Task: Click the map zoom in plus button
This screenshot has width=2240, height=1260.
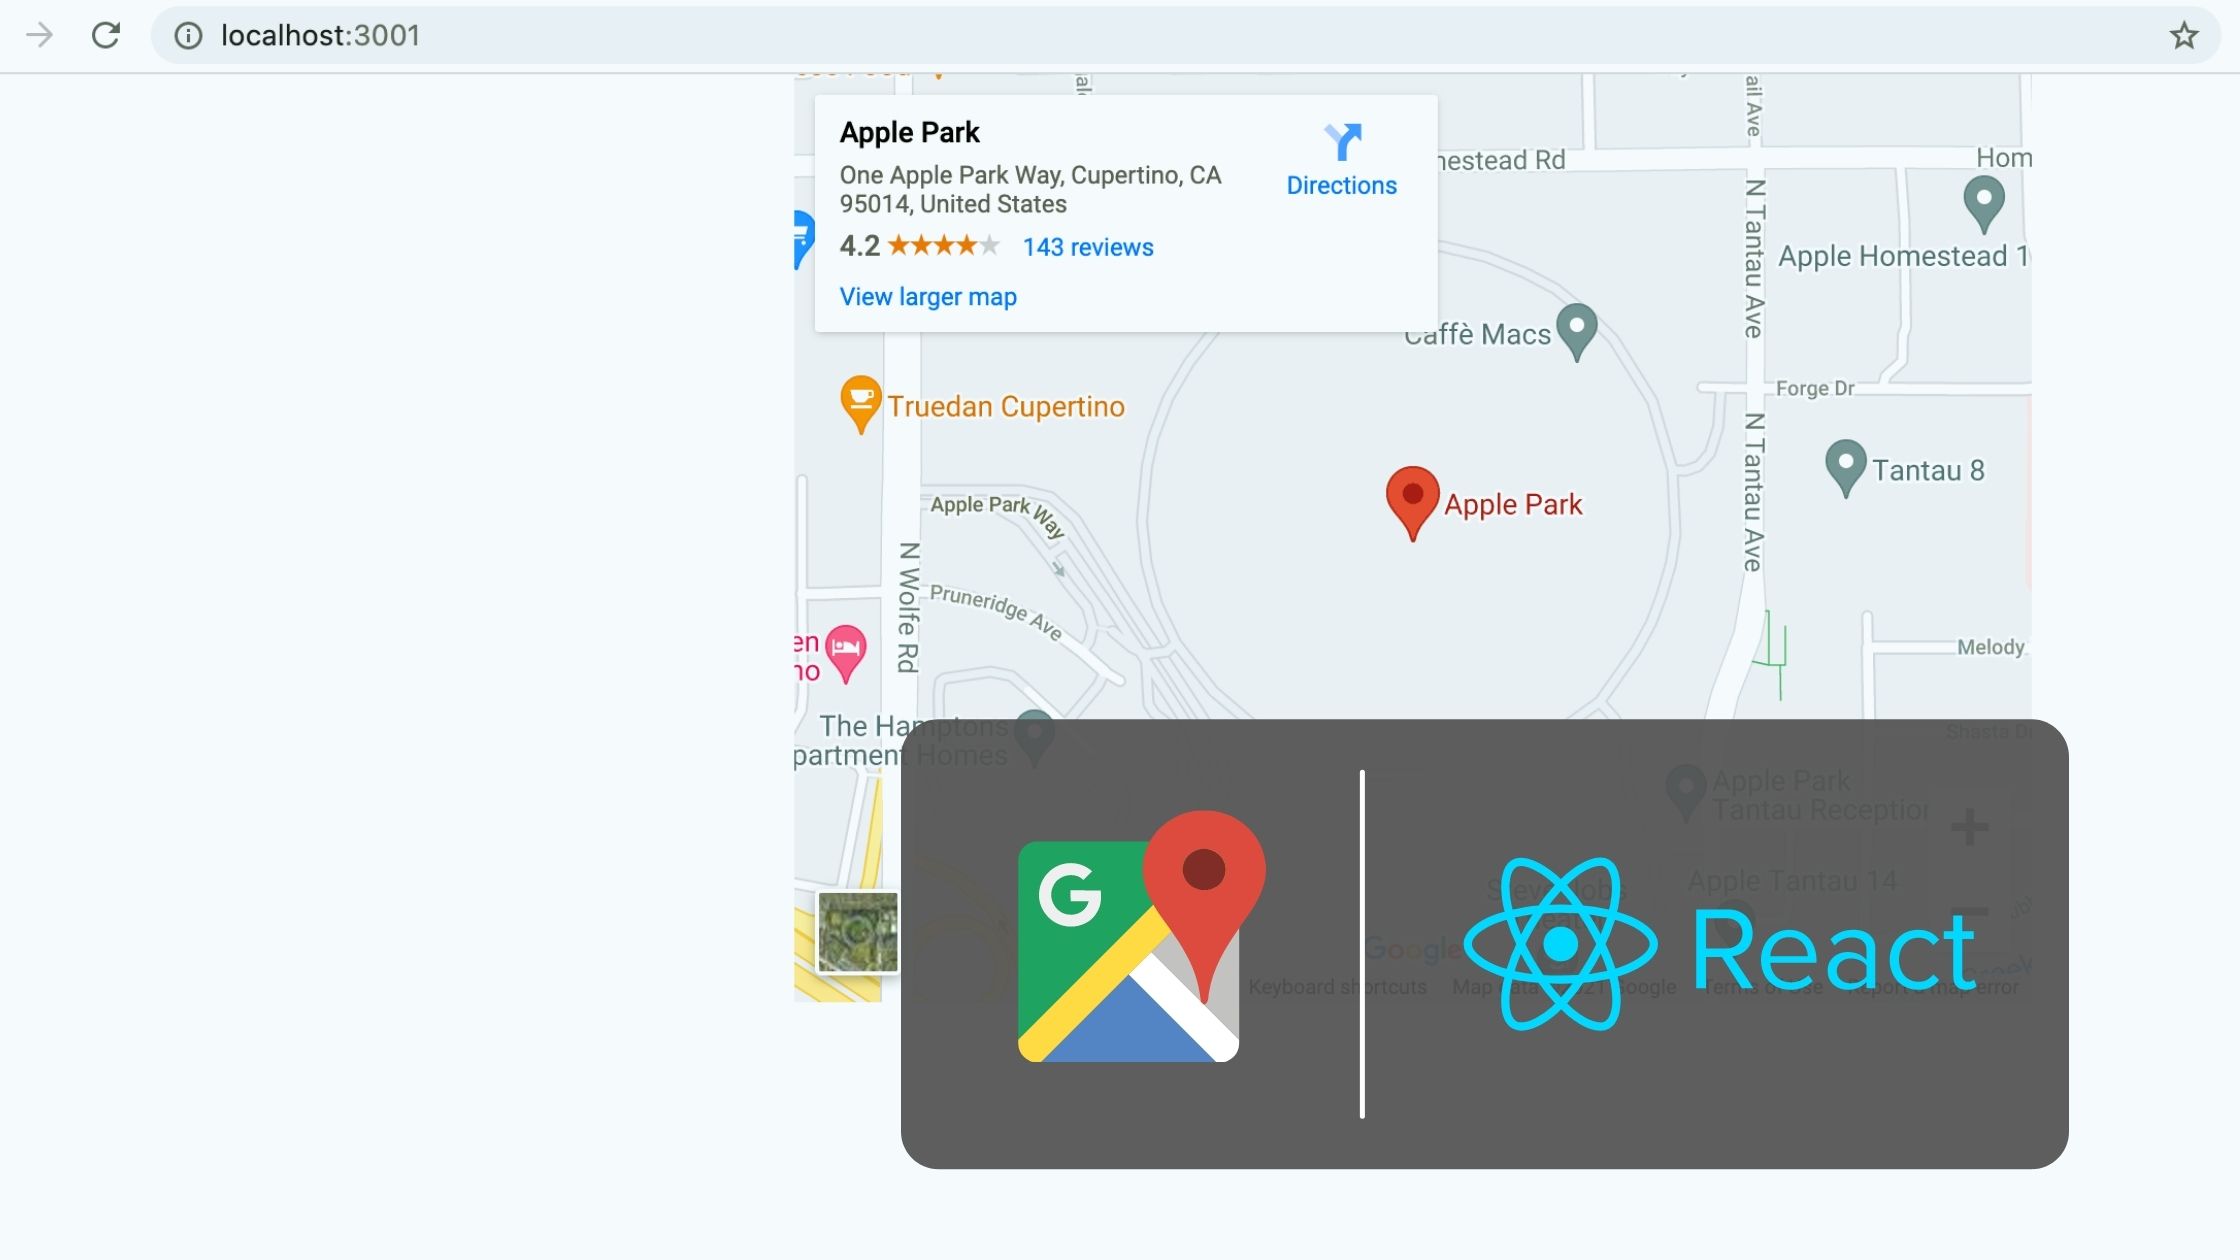Action: (1969, 827)
